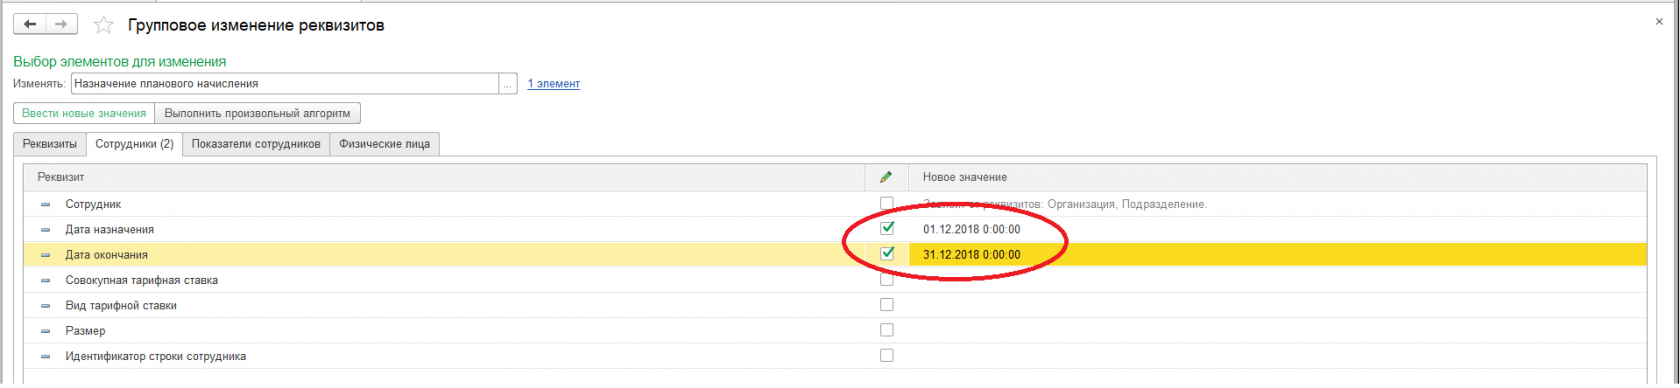
Task: Click Выполнить произвольный алгоритм button
Action: point(258,113)
